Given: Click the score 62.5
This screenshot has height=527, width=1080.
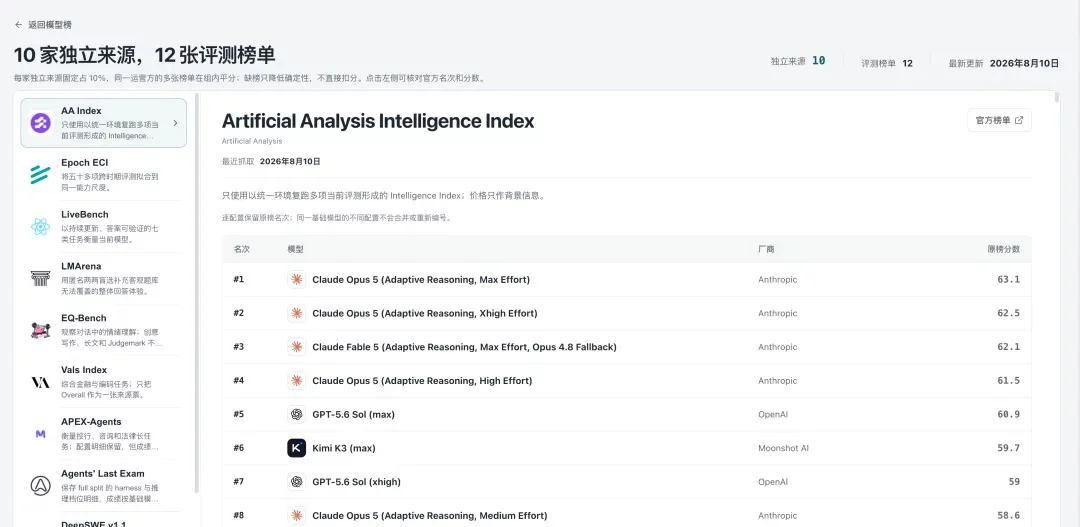Looking at the screenshot, I should pyautogui.click(x=1008, y=313).
